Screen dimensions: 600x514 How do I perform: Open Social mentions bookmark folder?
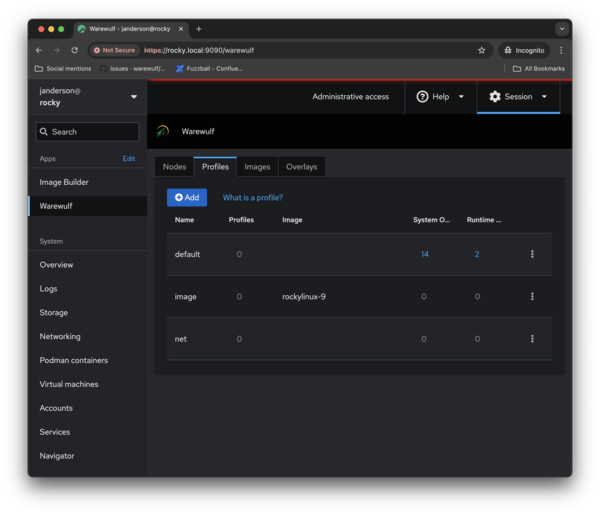[63, 69]
